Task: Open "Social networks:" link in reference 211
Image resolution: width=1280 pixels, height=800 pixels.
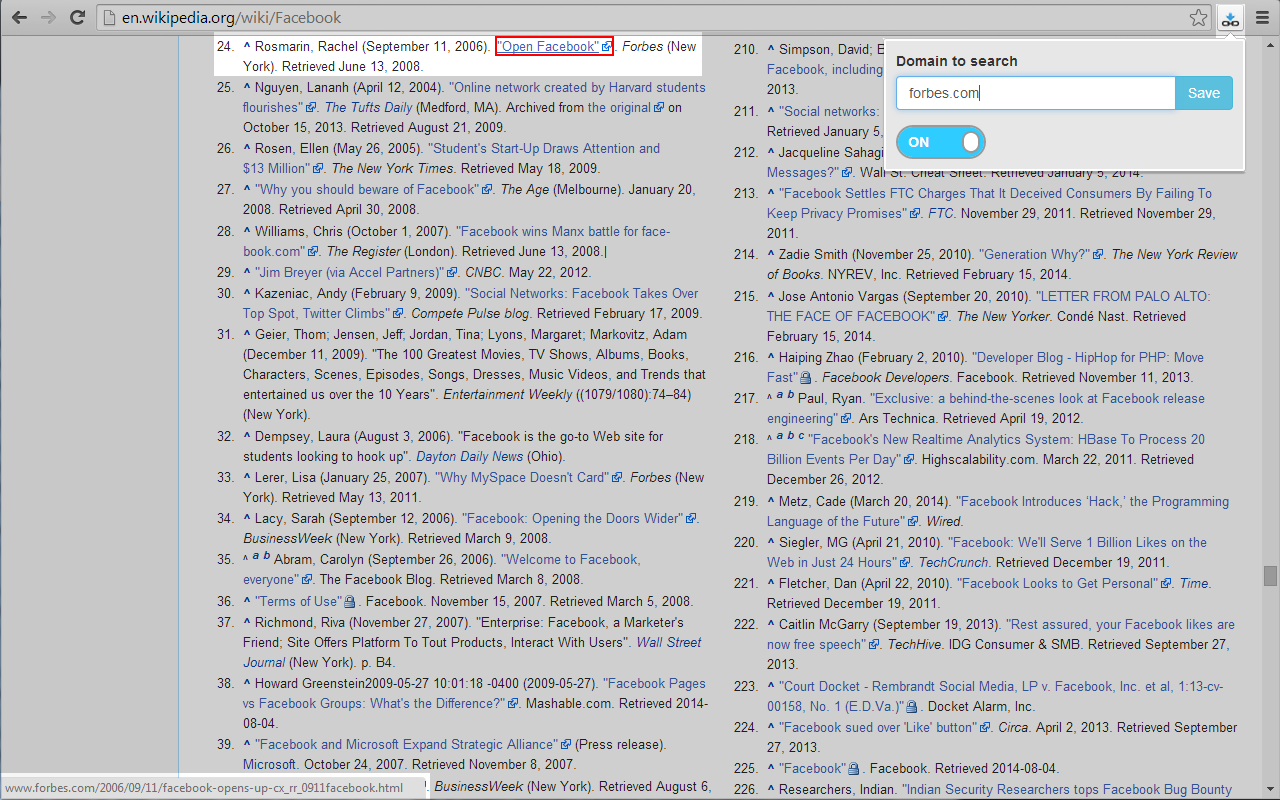Action: 828,111
